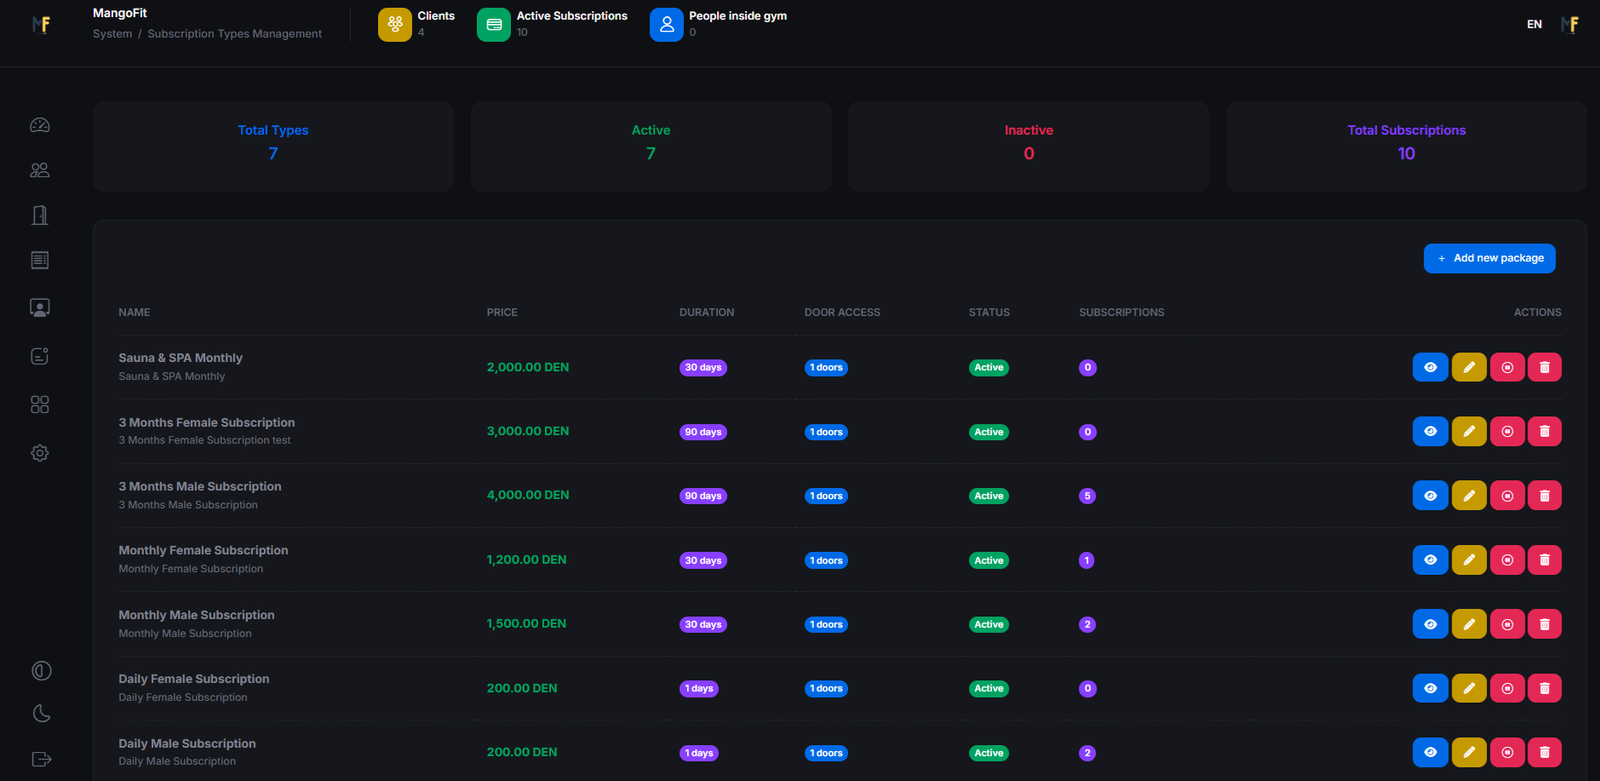Click the Subscription Types Management breadcrumb
This screenshot has height=781, width=1600.
tap(235, 34)
